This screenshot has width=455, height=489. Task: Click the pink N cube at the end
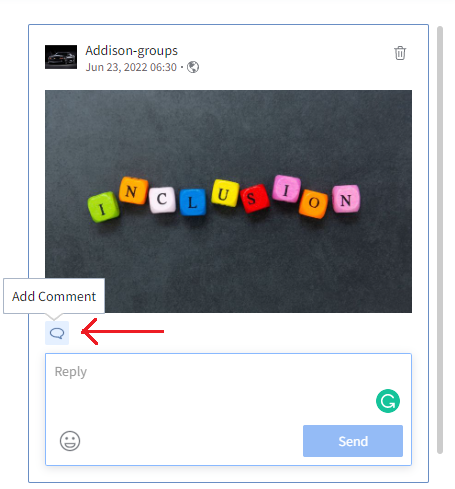[x=346, y=199]
